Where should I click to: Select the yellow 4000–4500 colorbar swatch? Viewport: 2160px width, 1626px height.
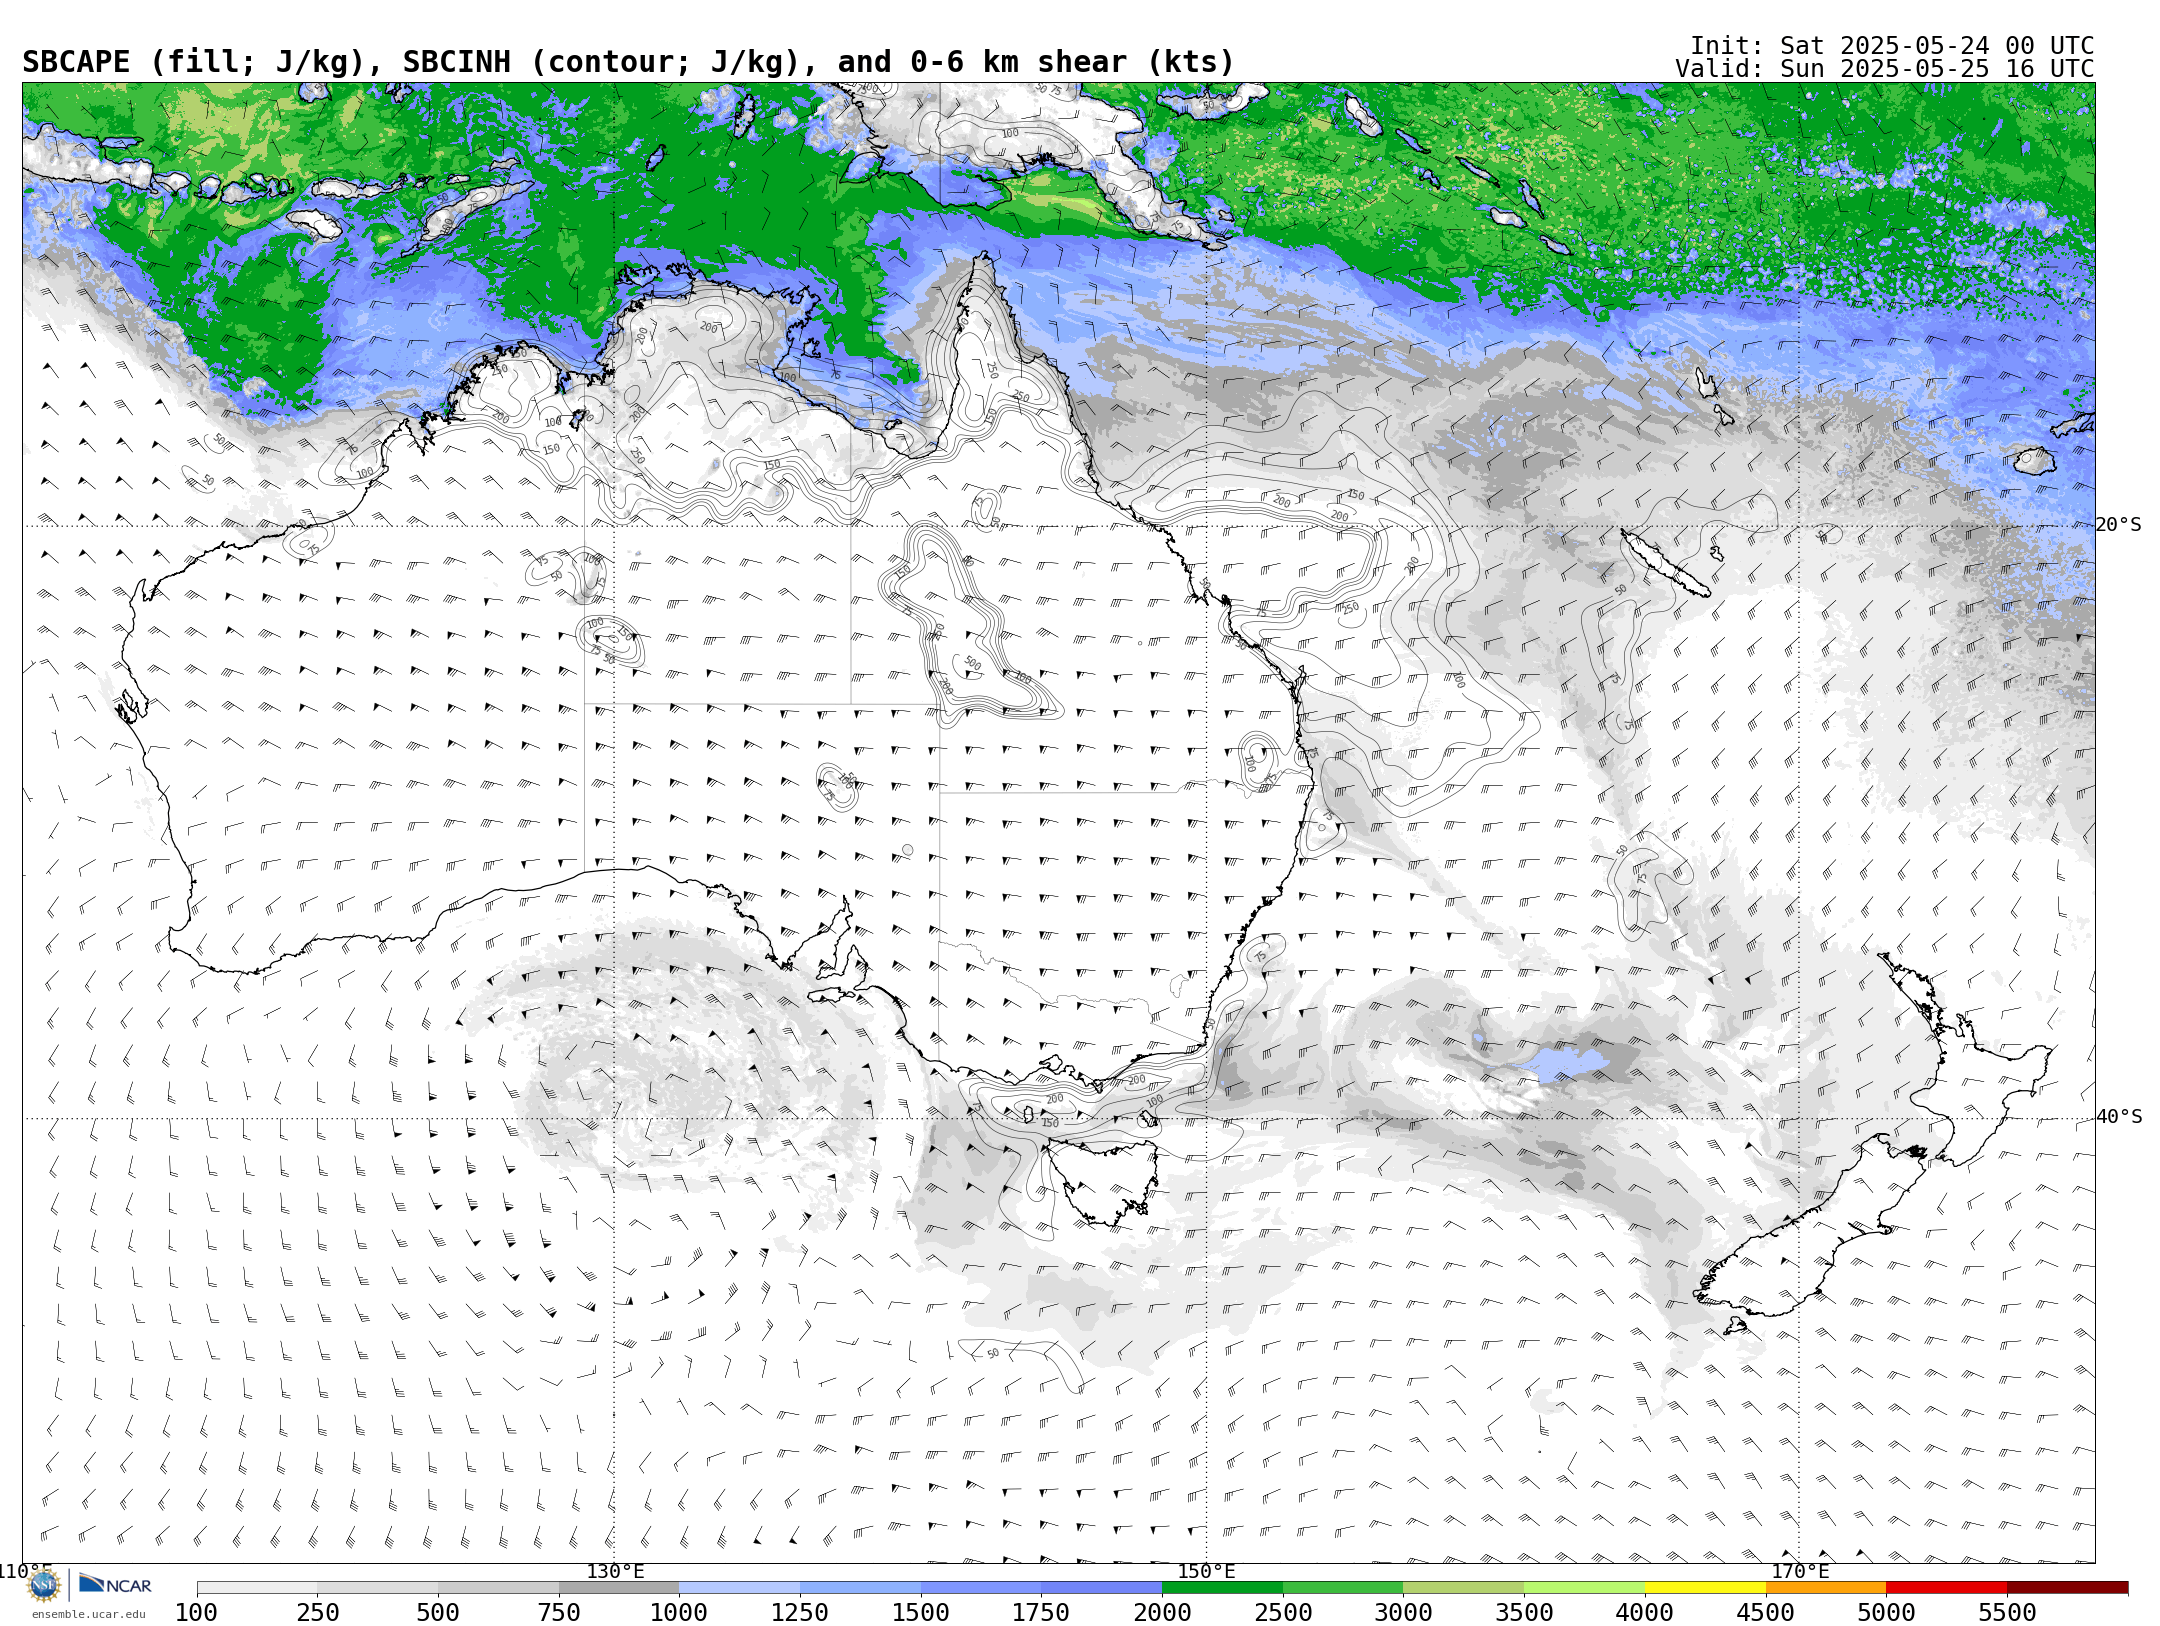[x=1705, y=1587]
